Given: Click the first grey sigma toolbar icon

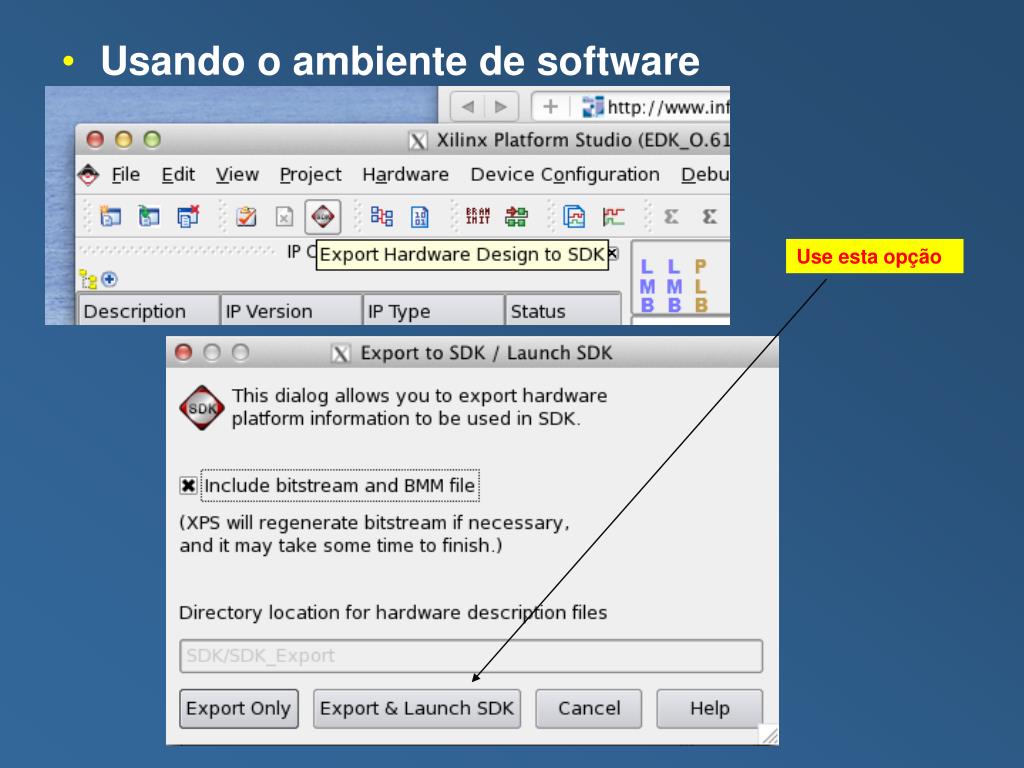Looking at the screenshot, I should pyautogui.click(x=671, y=216).
